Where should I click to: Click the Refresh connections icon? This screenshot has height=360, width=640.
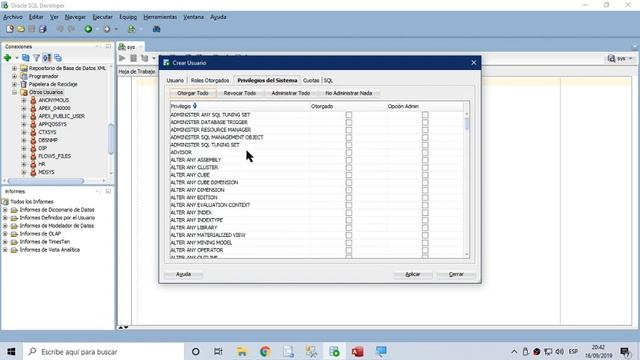[x=26, y=58]
